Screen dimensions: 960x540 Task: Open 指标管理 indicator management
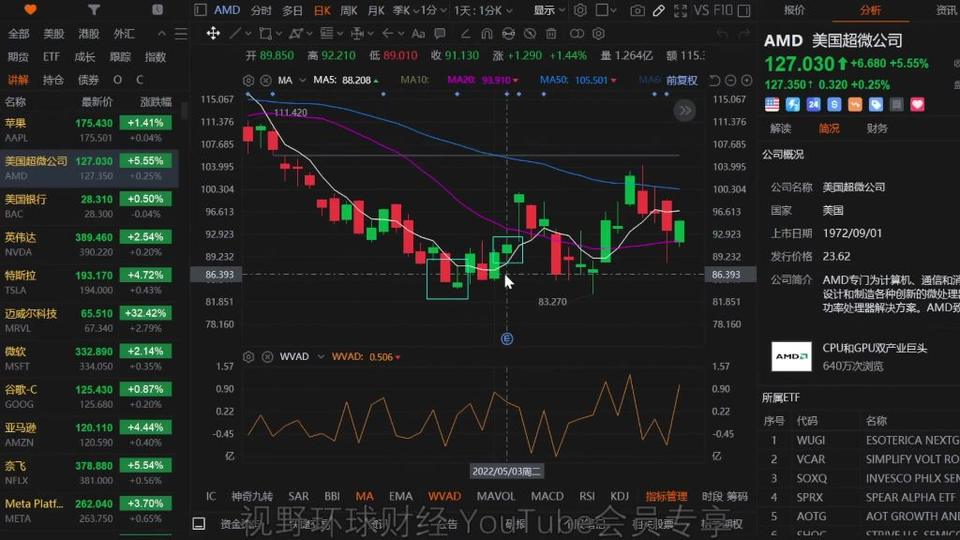(666, 496)
